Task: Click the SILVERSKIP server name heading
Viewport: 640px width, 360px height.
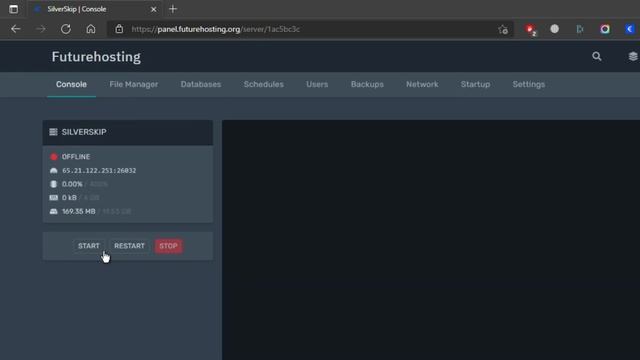Action: (84, 132)
